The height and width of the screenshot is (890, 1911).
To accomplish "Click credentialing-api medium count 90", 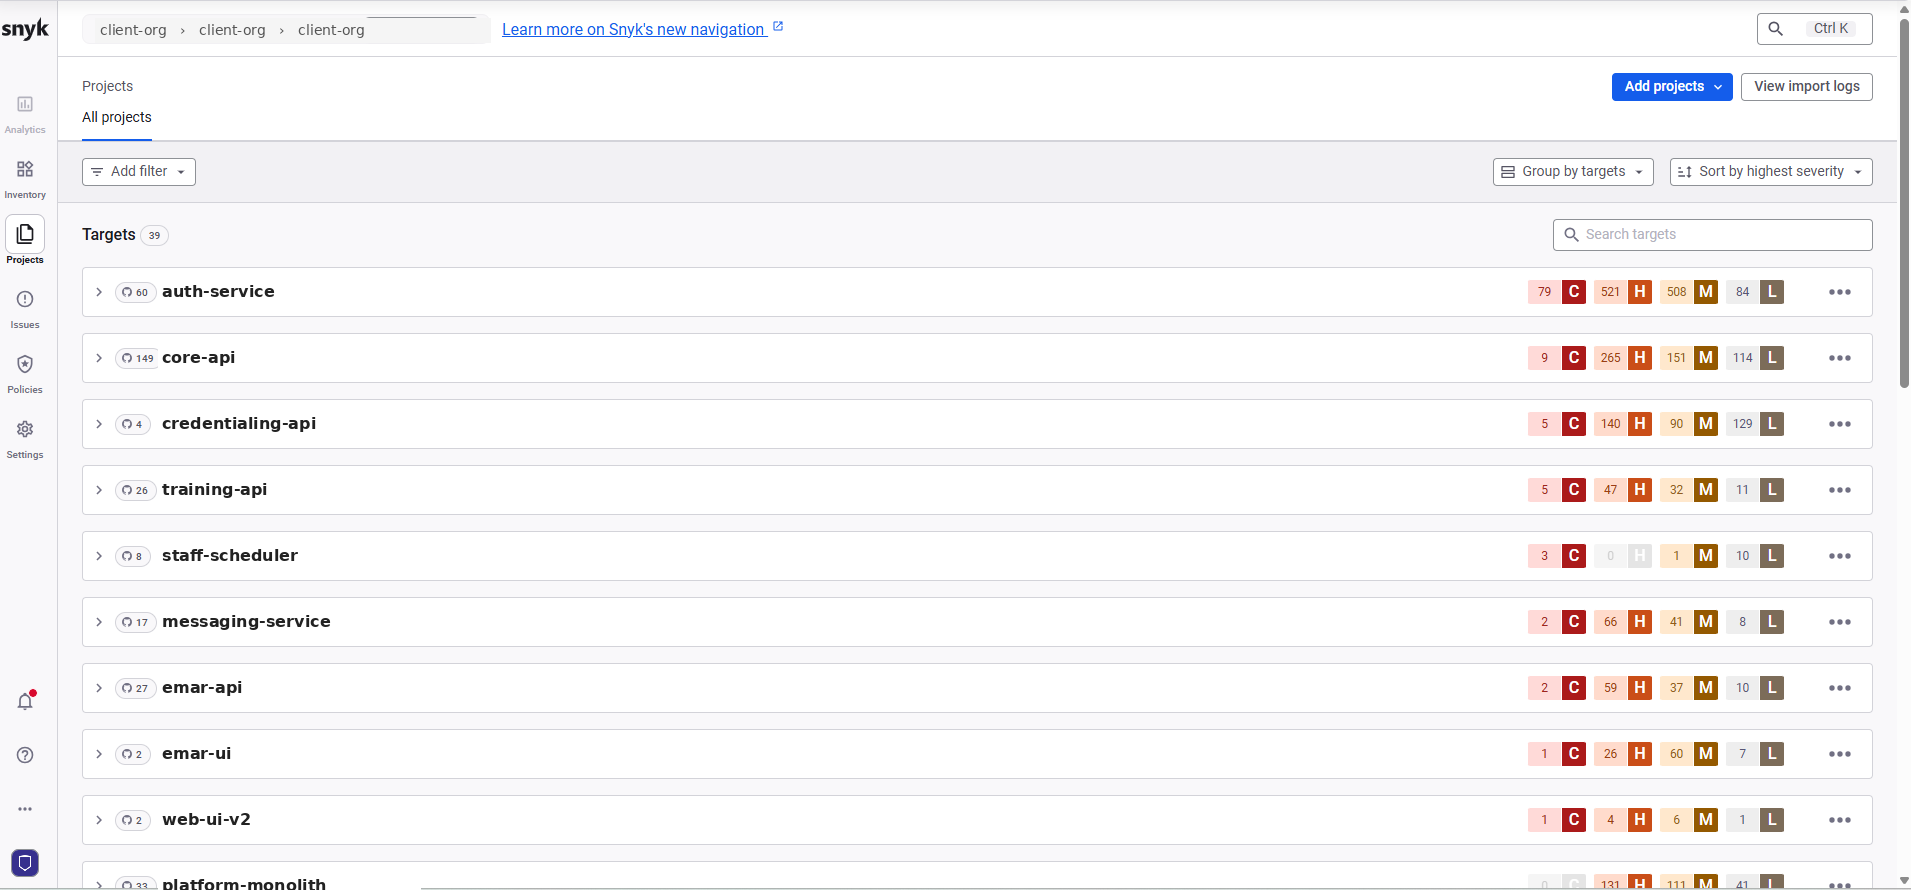I will (1676, 424).
